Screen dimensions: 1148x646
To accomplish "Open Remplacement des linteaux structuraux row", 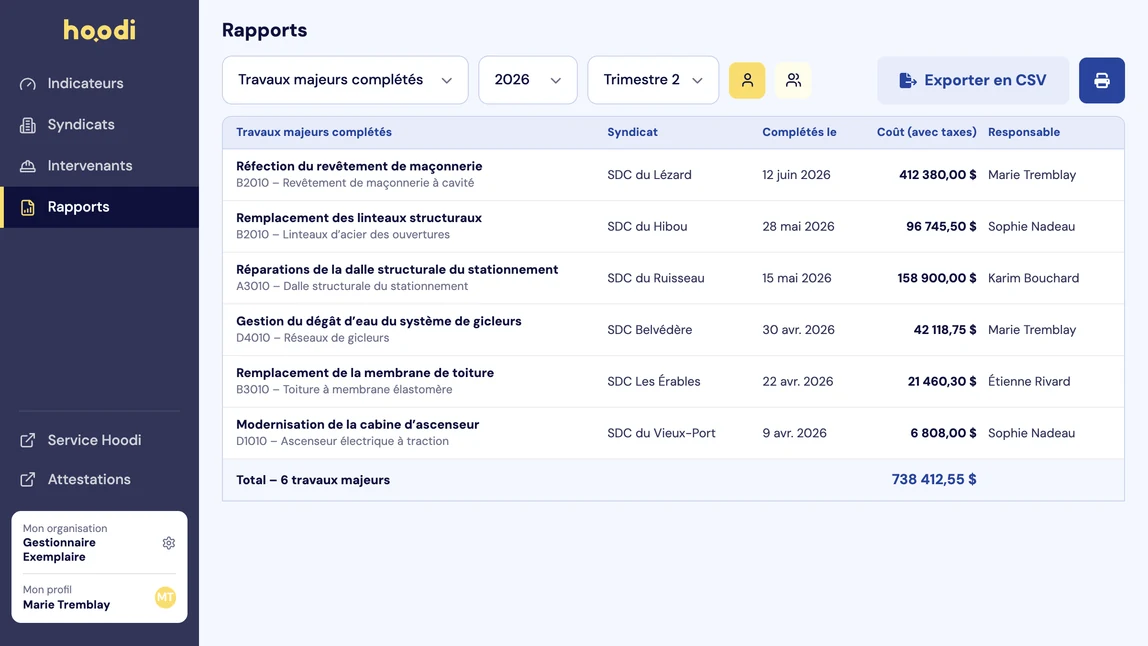I will [x=673, y=226].
